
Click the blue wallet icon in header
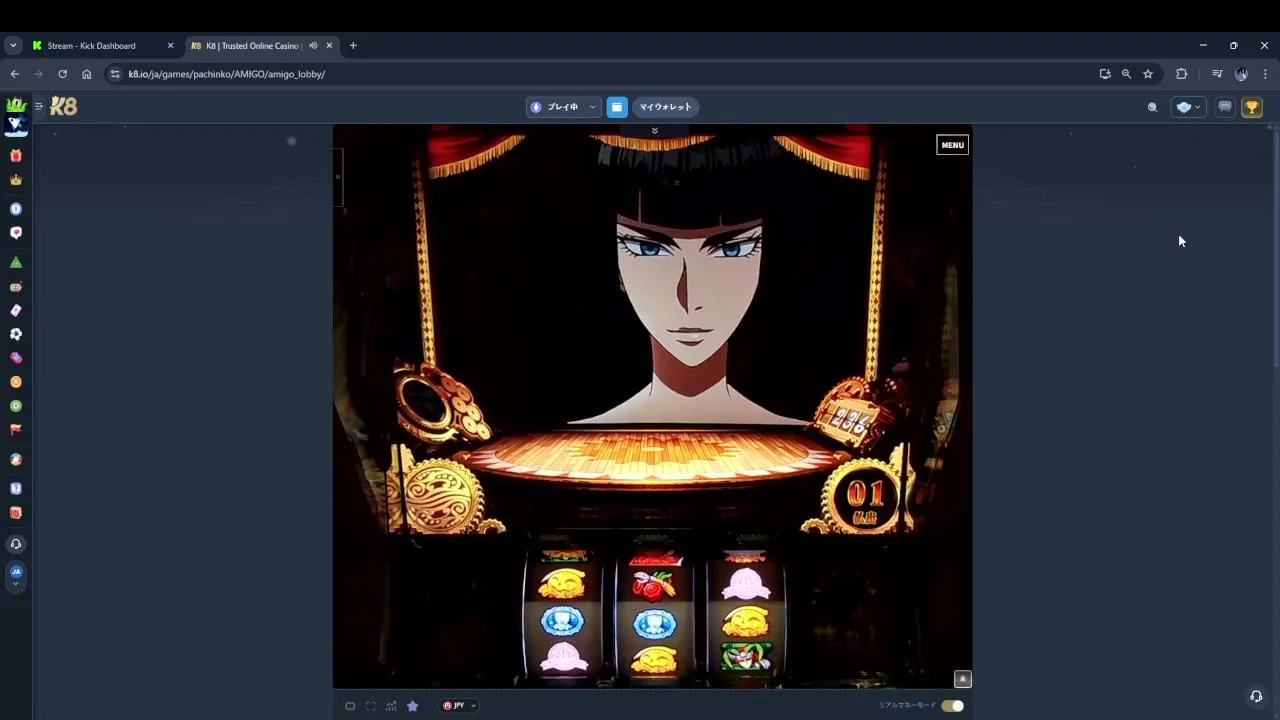click(617, 107)
